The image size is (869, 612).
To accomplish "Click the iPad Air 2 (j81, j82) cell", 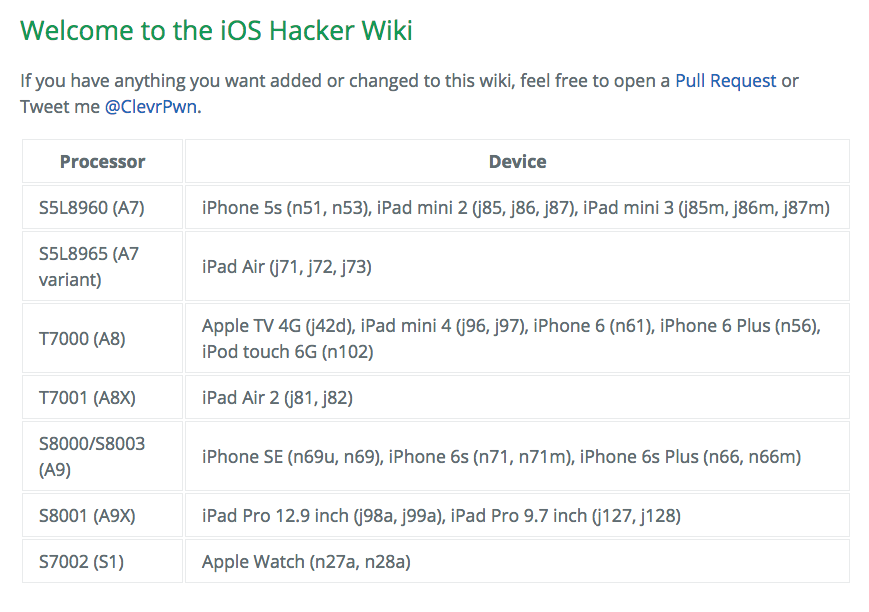I will click(277, 398).
